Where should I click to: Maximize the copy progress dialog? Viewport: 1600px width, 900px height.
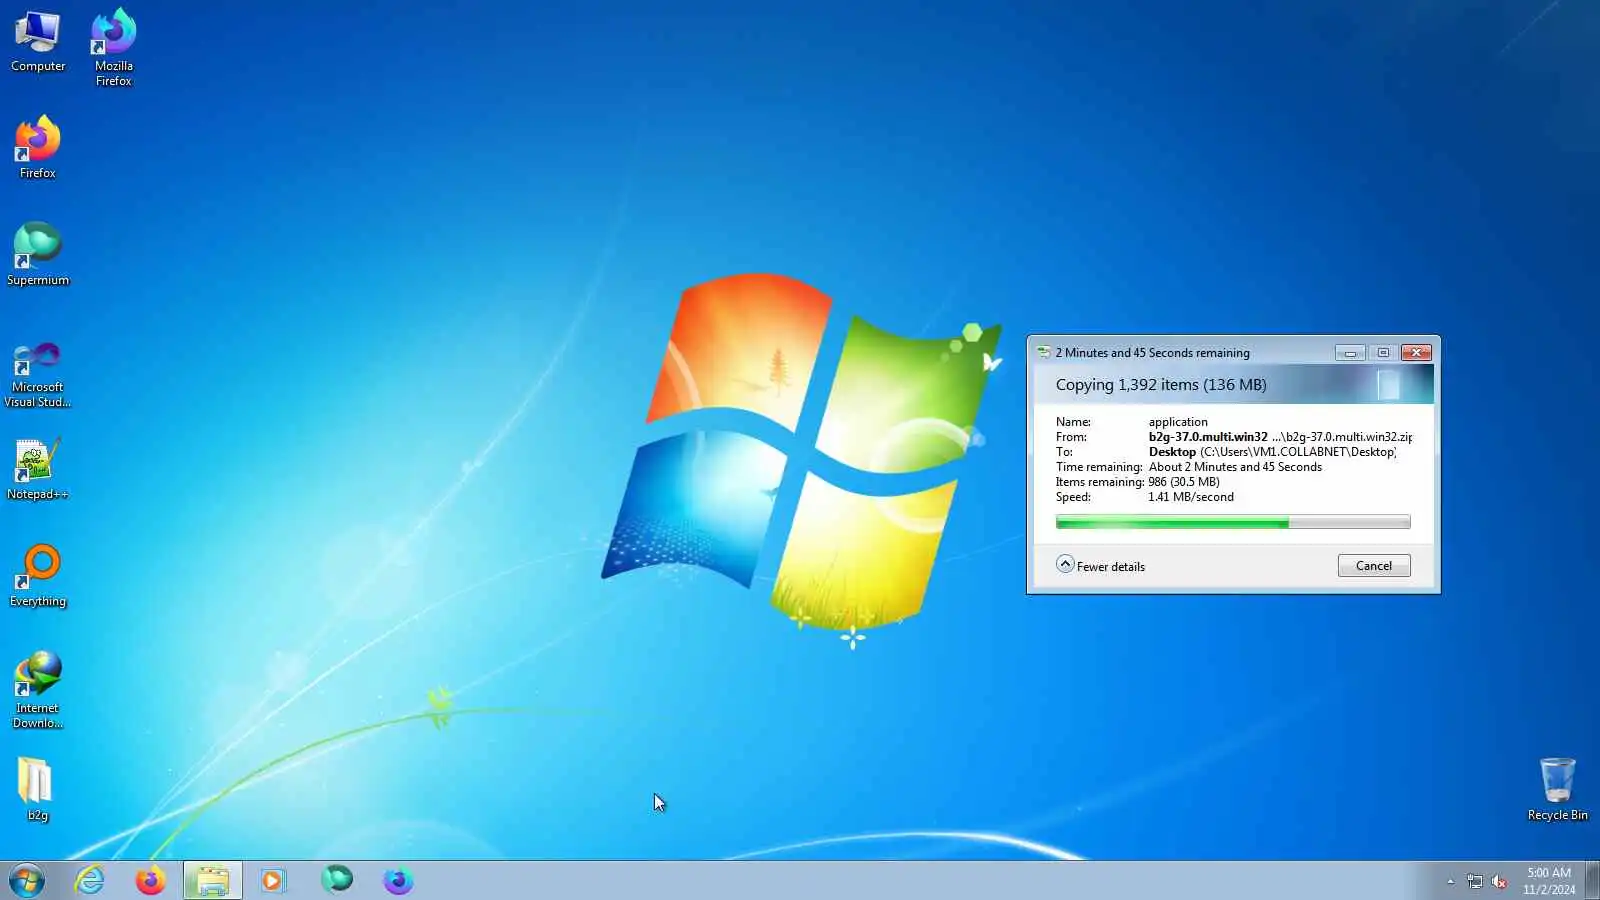coord(1383,352)
